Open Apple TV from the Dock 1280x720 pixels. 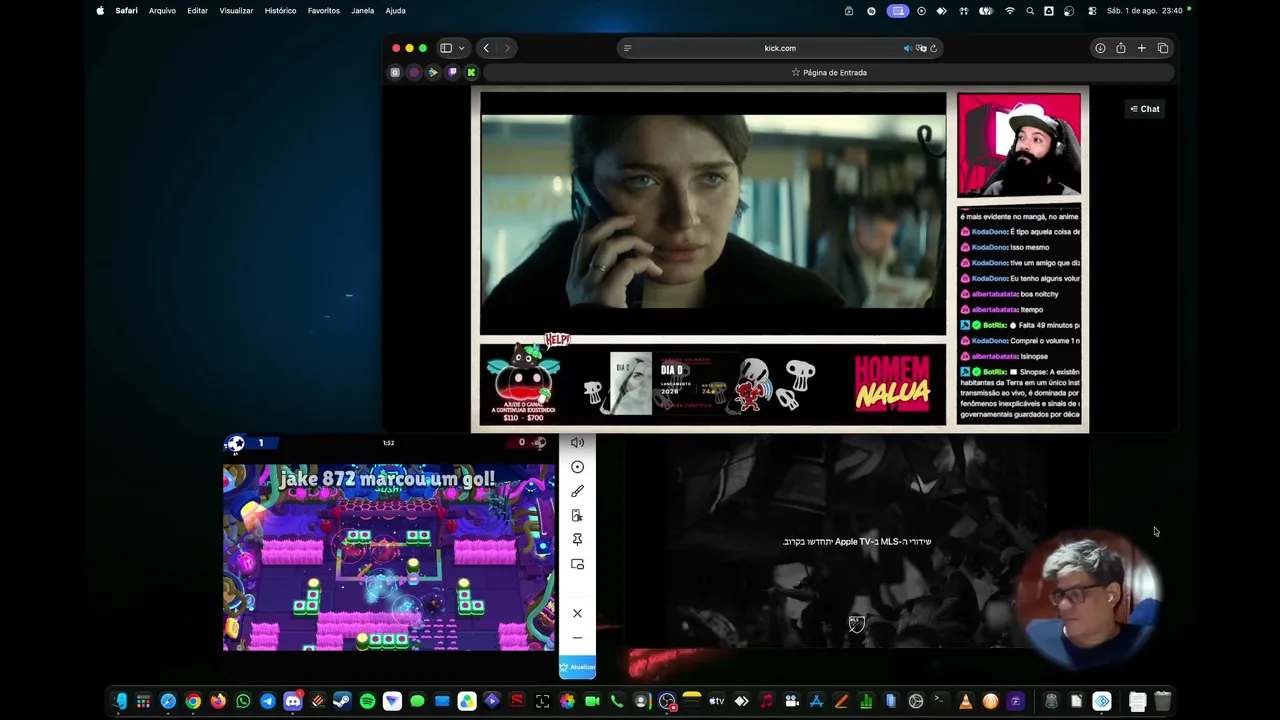716,701
